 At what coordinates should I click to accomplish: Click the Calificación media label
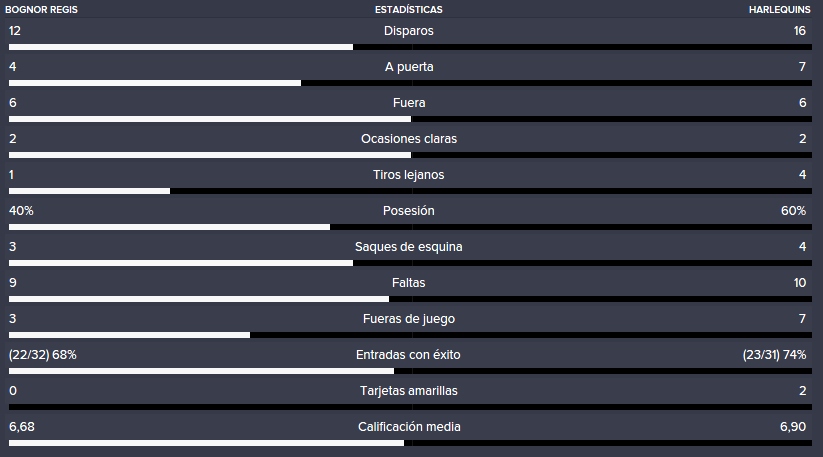(409, 427)
